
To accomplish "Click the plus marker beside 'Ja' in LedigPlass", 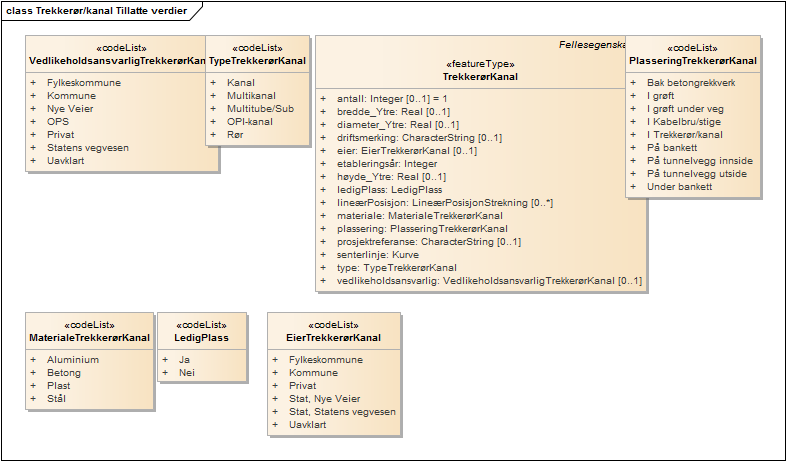I will (166, 360).
